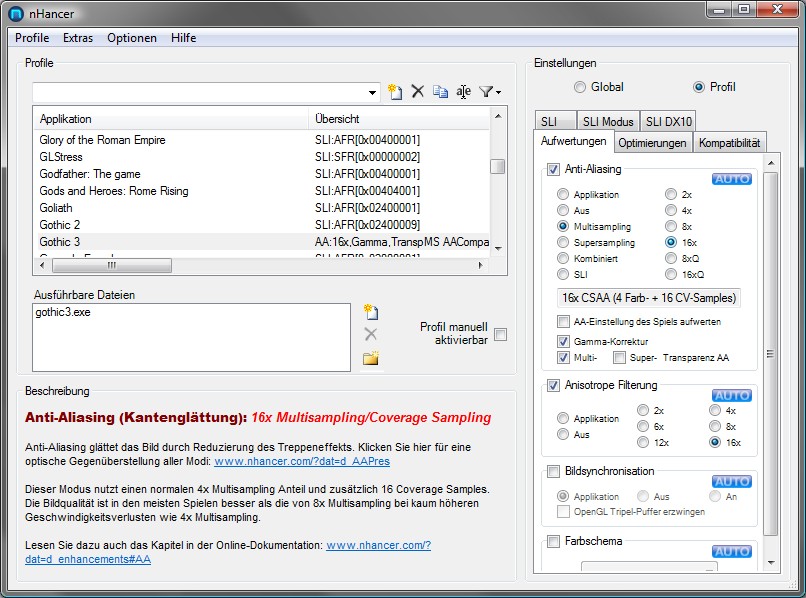This screenshot has width=806, height=598.
Task: Open the Farbschema dropdown list
Action: pyautogui.click(x=650, y=570)
